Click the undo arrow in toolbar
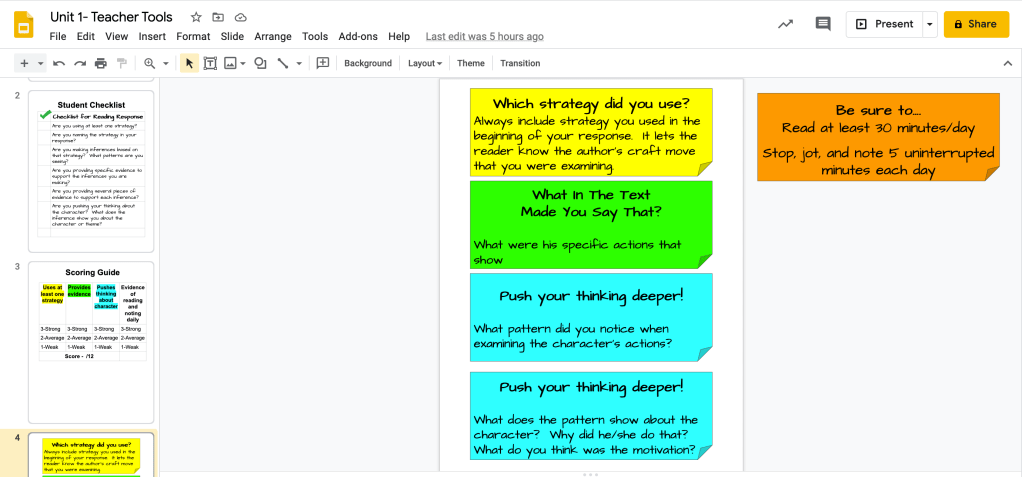Image resolution: width=1022 pixels, height=477 pixels. [59, 63]
